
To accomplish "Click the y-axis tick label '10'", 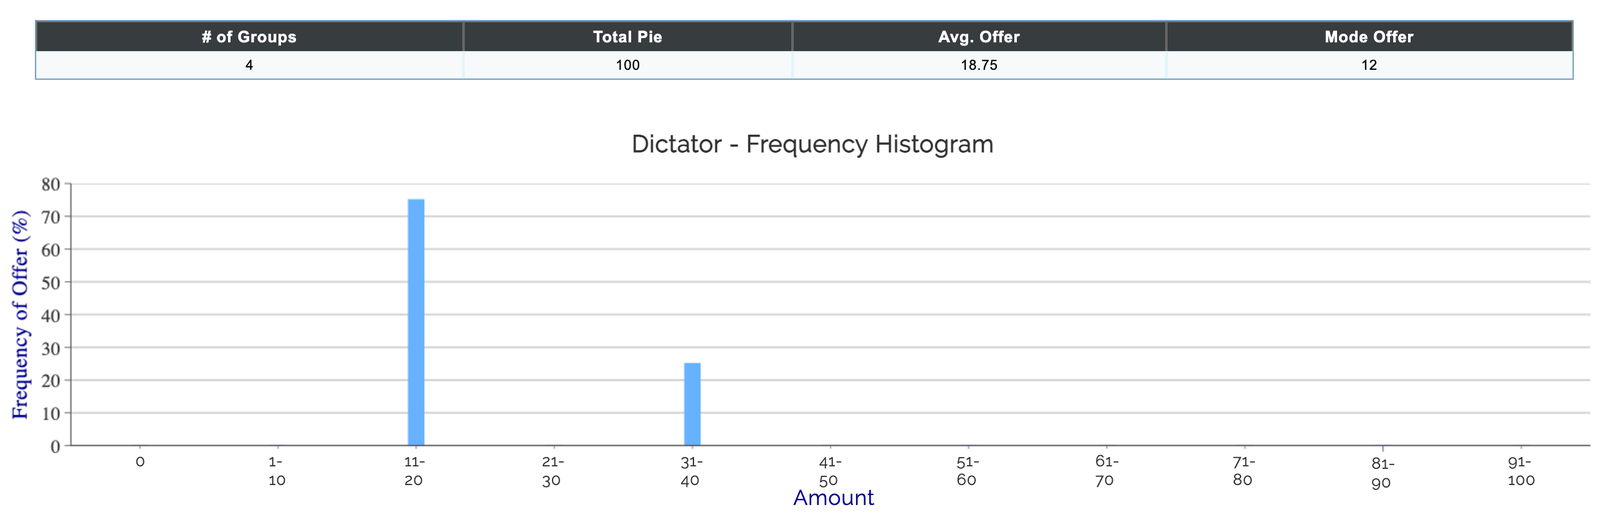I will point(51,413).
